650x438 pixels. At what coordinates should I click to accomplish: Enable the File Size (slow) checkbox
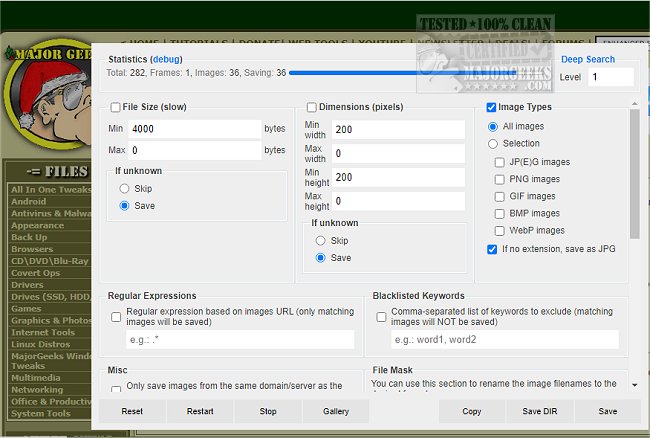point(116,107)
